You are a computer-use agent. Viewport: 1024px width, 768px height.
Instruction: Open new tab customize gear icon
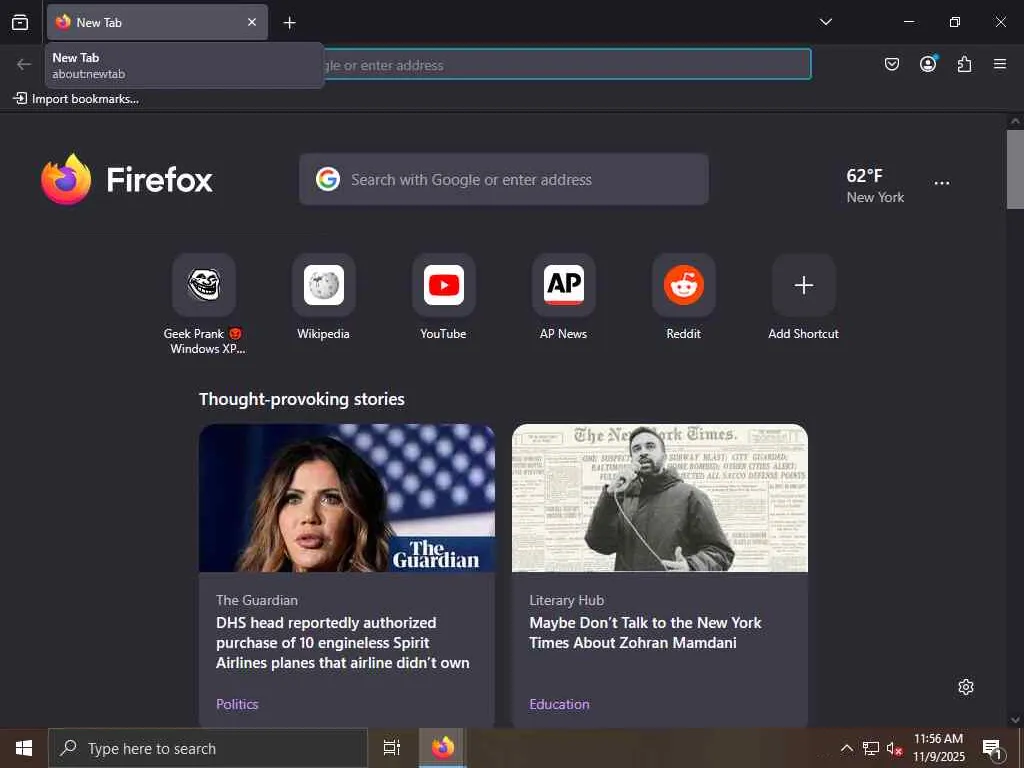pos(966,687)
